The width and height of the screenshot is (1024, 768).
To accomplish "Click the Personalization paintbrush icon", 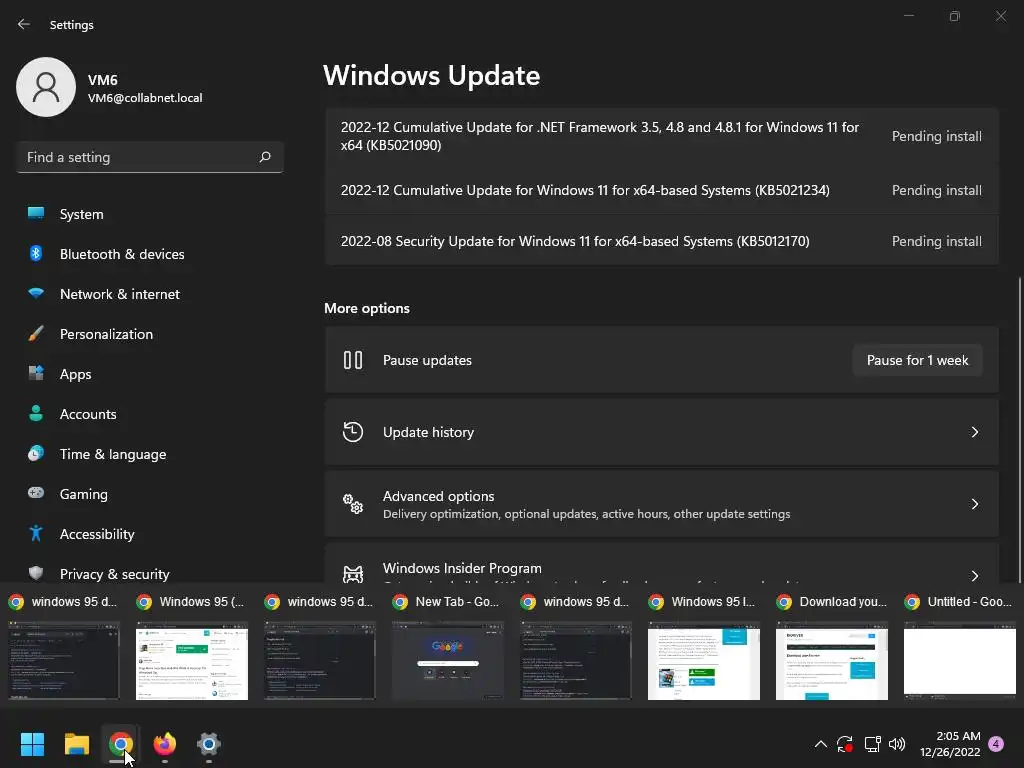I will coord(36,334).
